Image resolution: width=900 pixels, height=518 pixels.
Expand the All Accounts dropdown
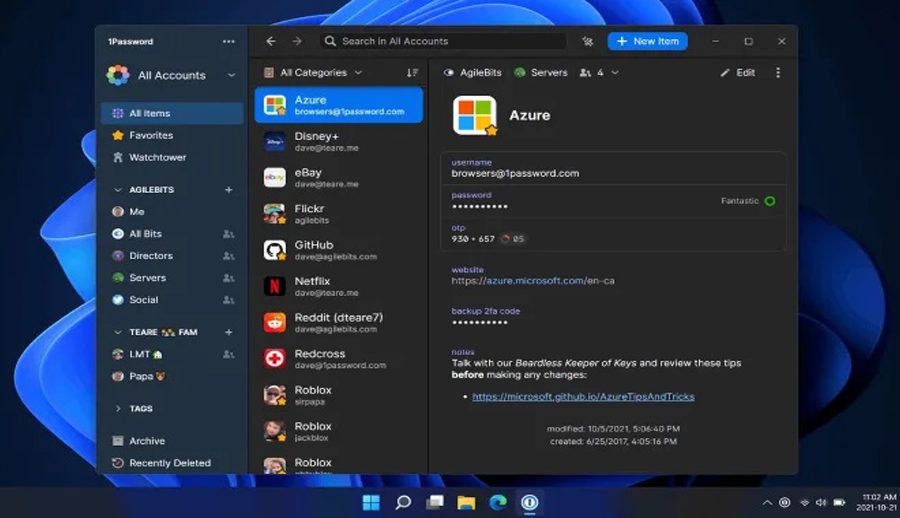pos(231,75)
